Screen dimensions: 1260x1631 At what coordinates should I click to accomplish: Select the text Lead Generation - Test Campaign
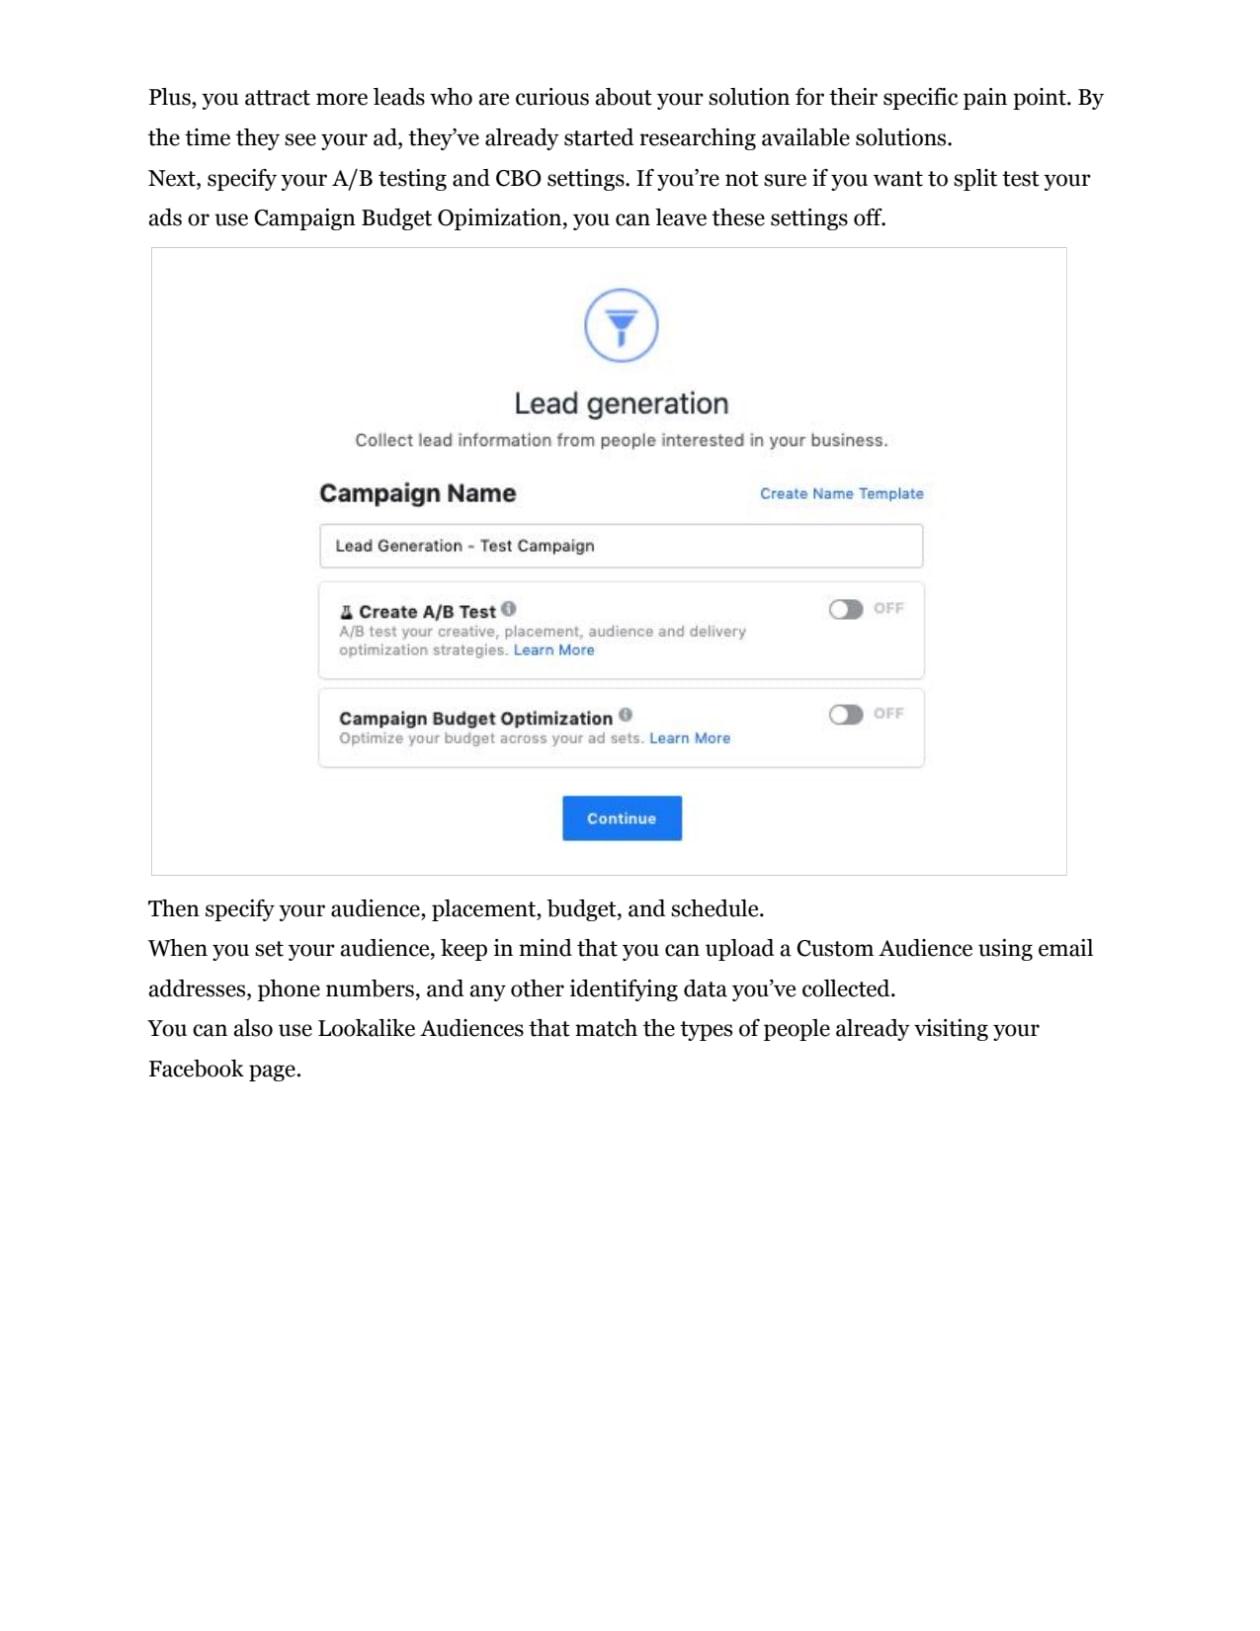click(464, 546)
